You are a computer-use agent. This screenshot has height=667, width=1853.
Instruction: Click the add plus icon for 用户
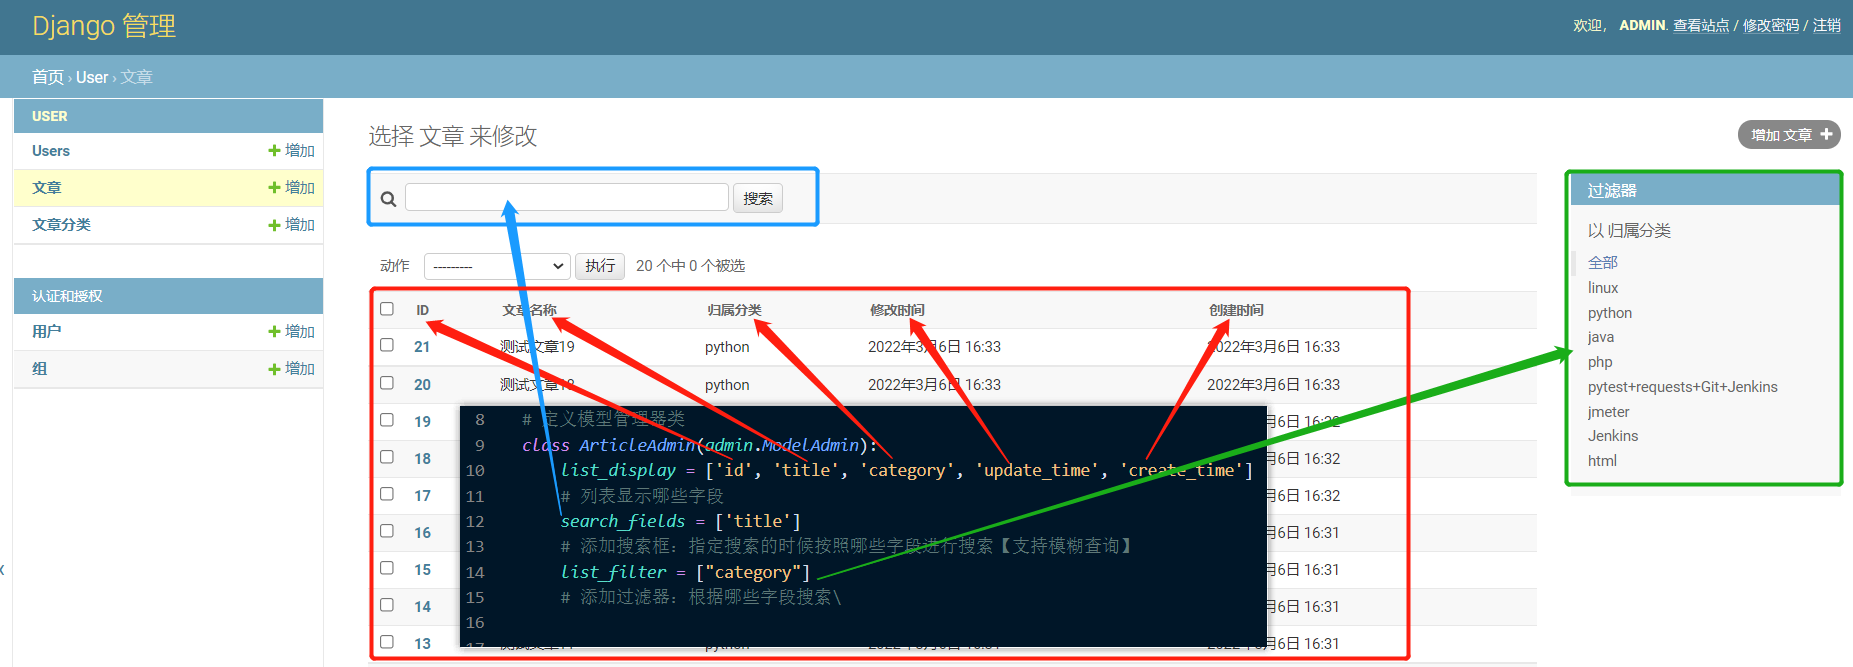(x=274, y=332)
